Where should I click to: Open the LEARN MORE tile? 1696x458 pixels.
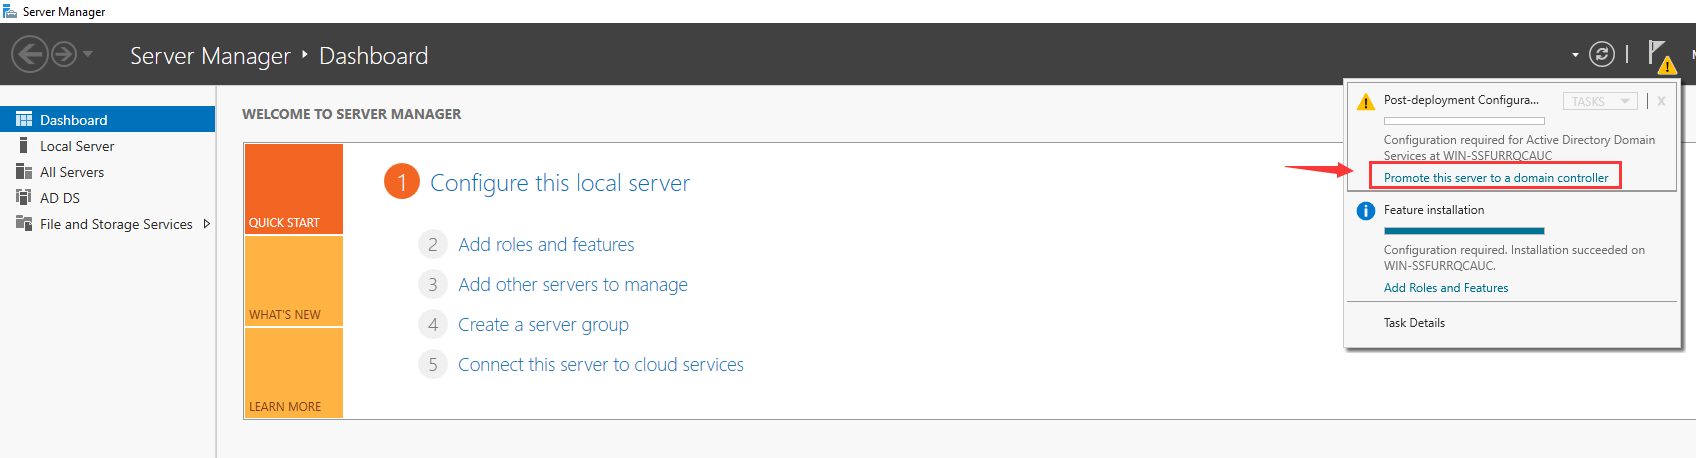pyautogui.click(x=293, y=373)
